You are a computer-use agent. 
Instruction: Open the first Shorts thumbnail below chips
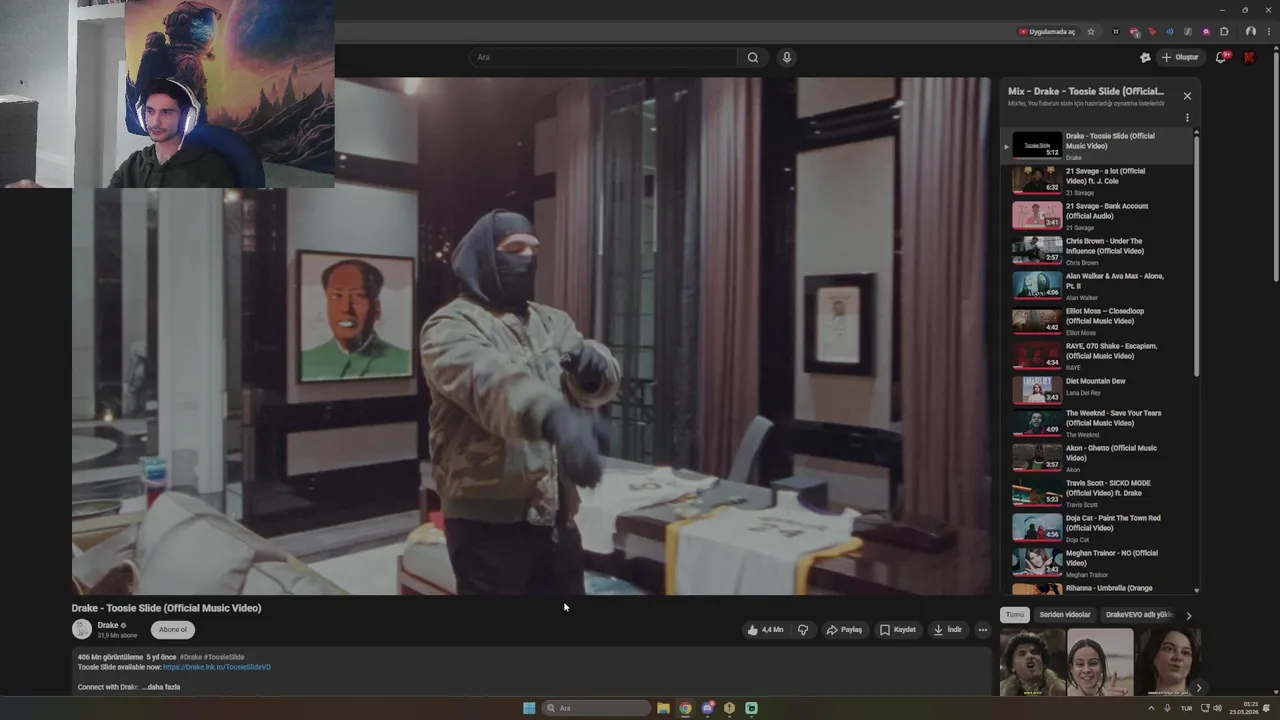coord(1032,662)
